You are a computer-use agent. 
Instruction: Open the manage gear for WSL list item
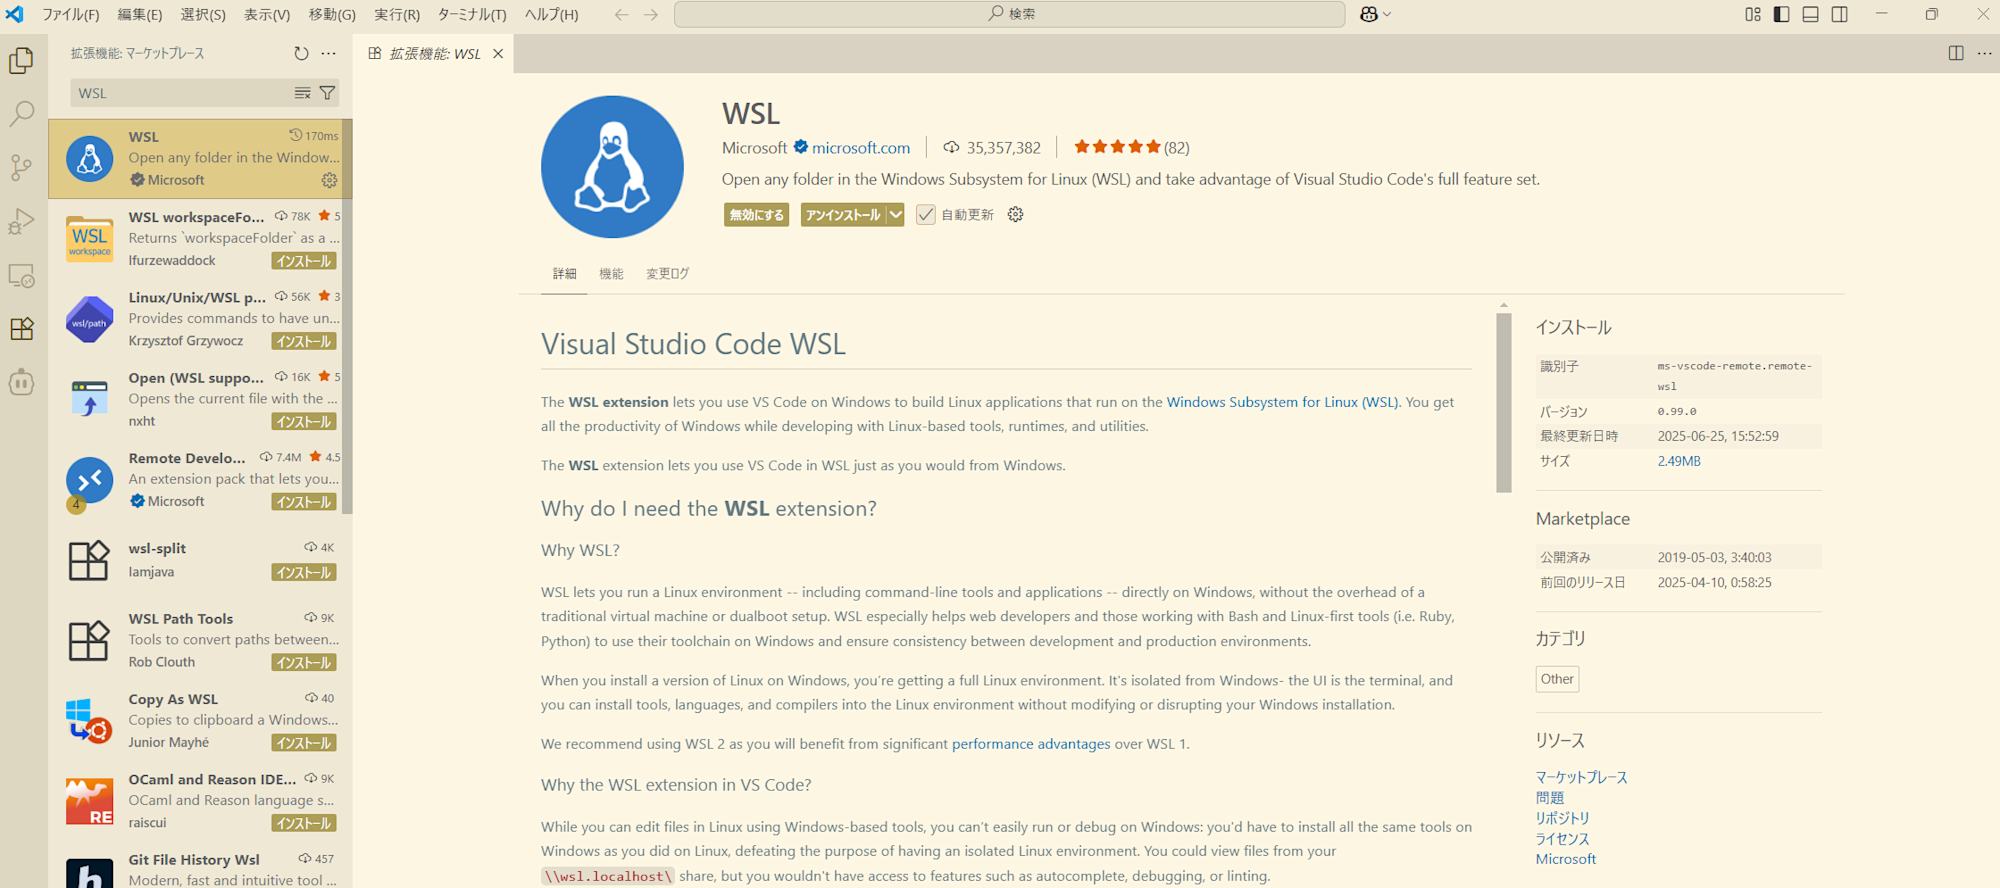coord(329,181)
